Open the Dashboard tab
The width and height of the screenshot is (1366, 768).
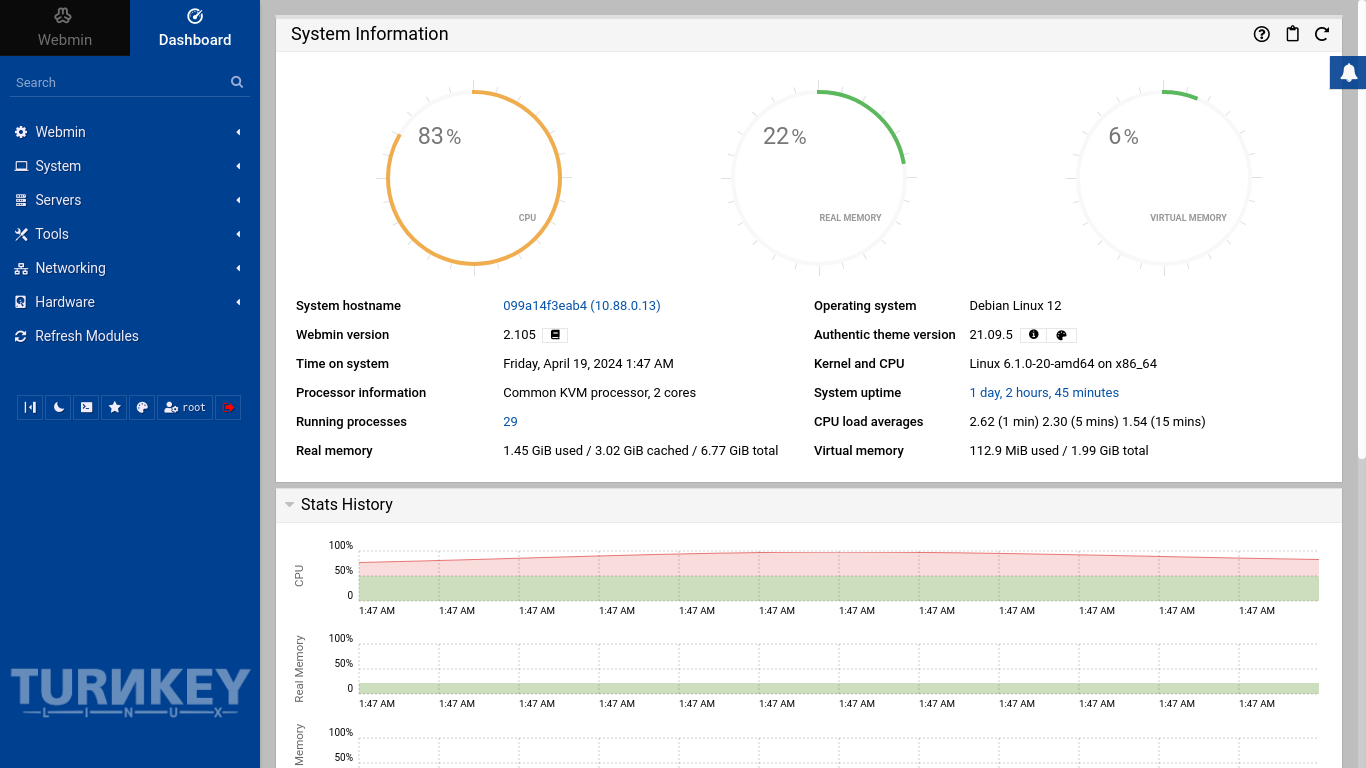point(194,28)
